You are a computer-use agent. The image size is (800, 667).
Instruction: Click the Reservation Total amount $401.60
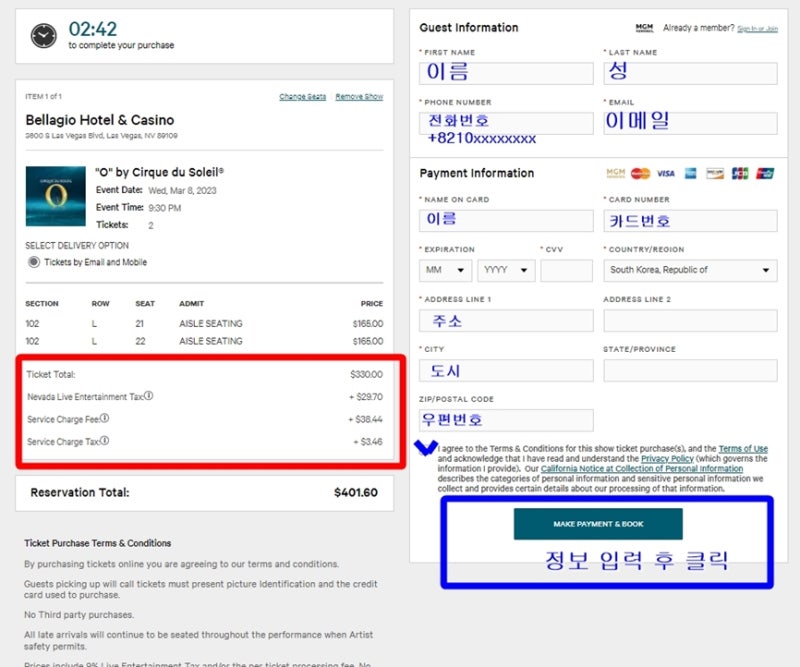[x=356, y=492]
